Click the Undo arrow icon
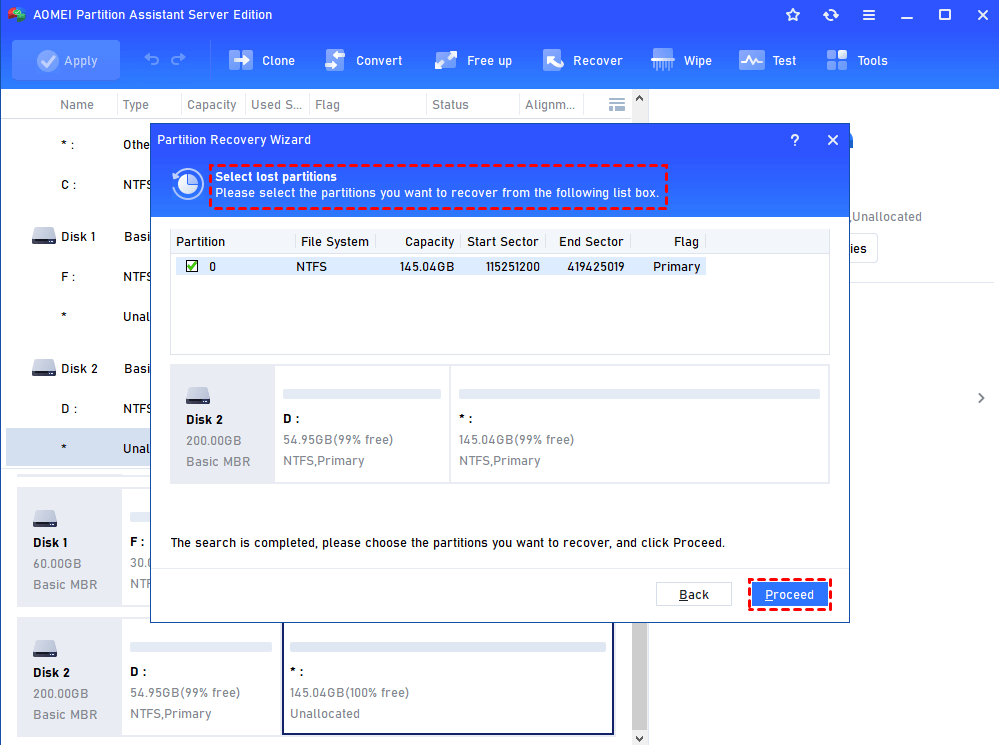Screen dimensions: 999x745 click(x=152, y=60)
